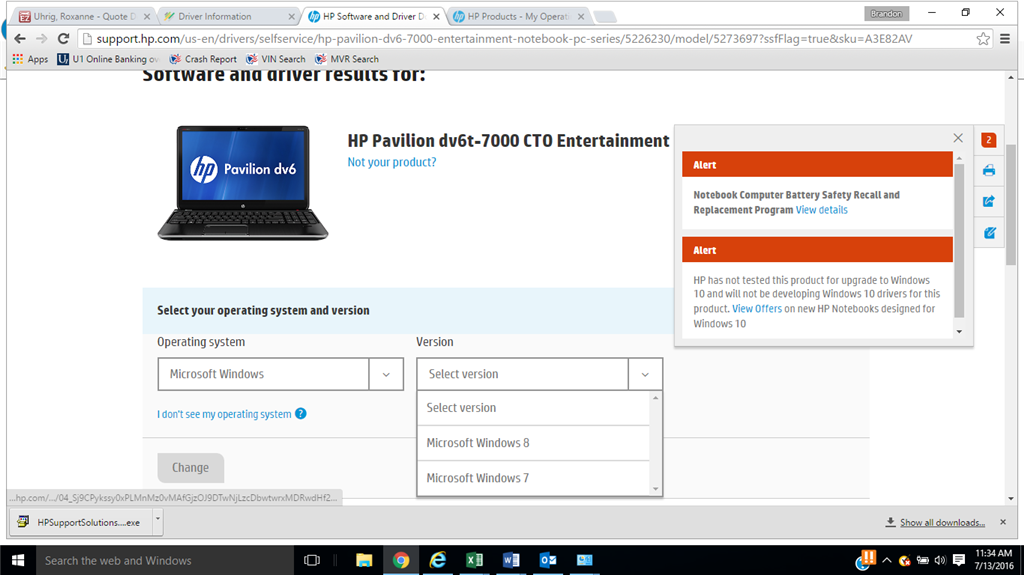Open Crash Report bookmark
The image size is (1024, 575).
tap(203, 59)
